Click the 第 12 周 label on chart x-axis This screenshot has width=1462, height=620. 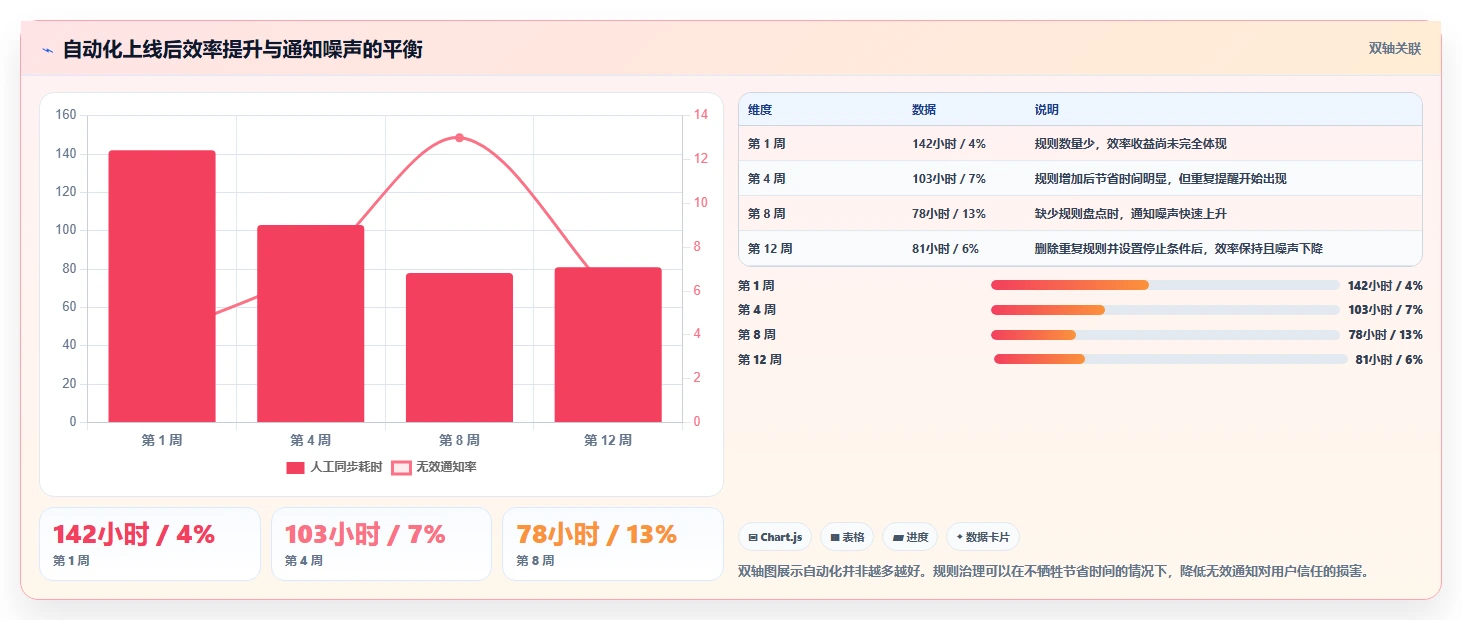pos(608,440)
